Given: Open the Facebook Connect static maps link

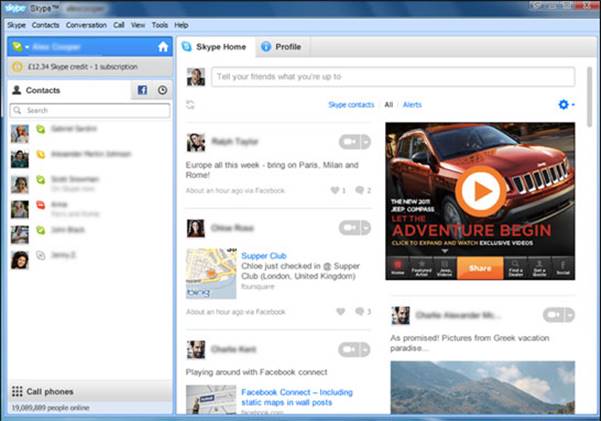Looking at the screenshot, I should 297,397.
